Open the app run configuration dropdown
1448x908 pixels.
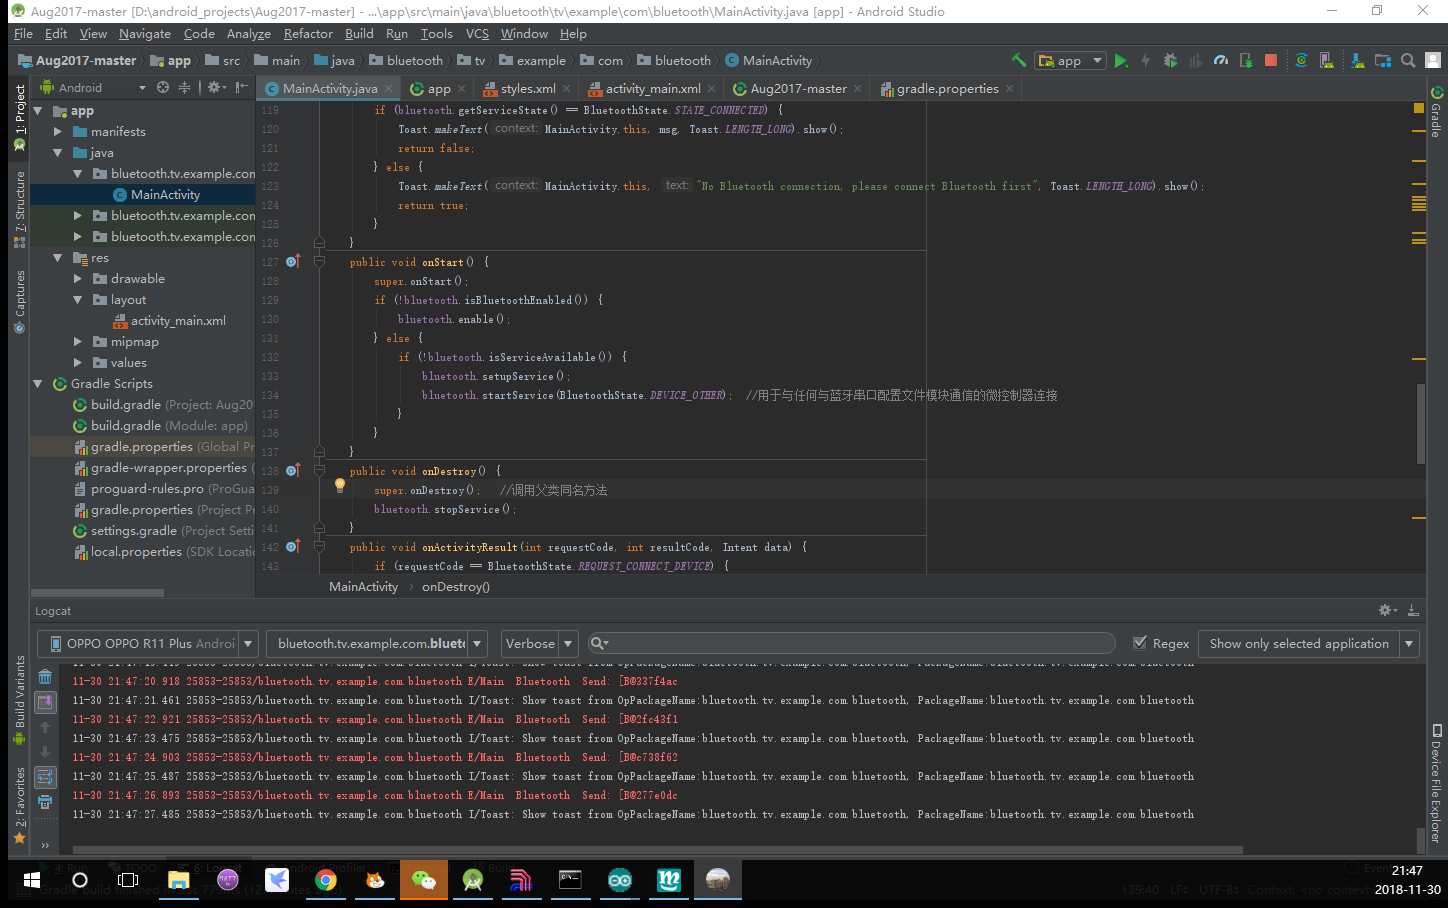point(1070,60)
